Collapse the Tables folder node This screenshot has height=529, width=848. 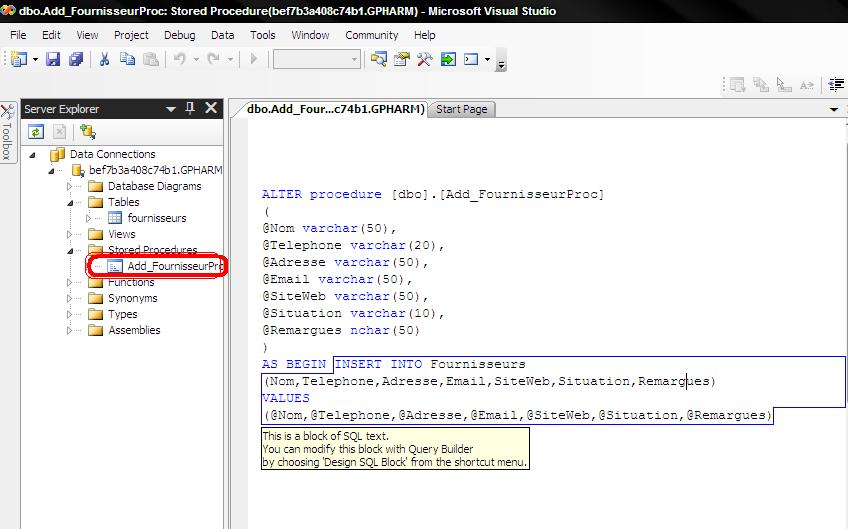70,203
